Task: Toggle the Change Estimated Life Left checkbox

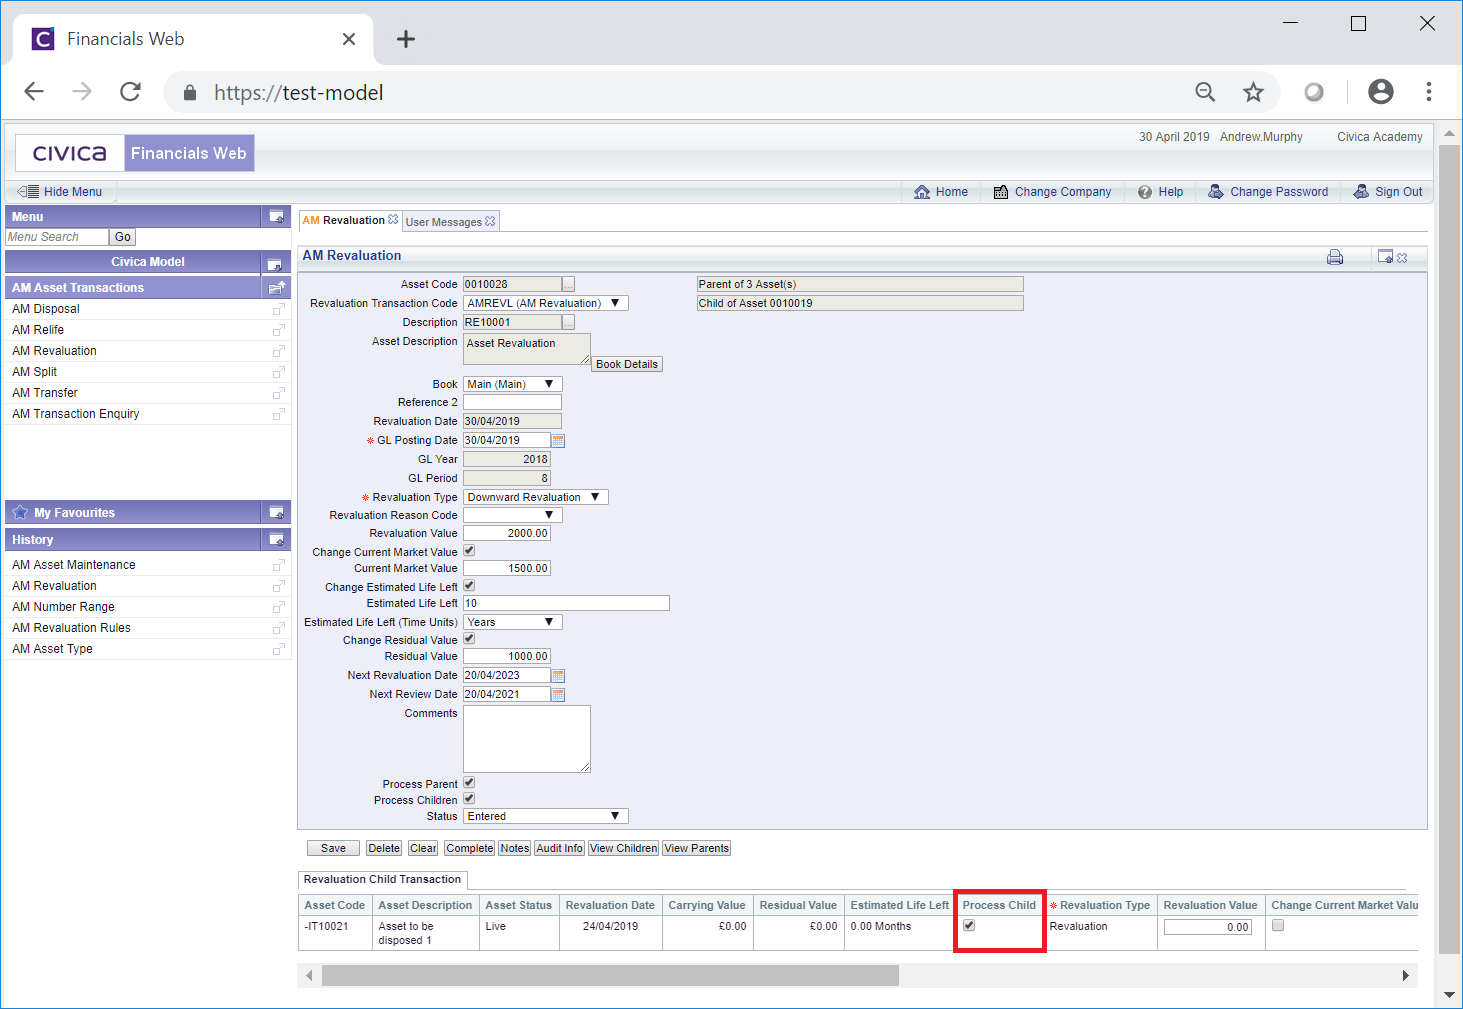Action: tap(469, 586)
